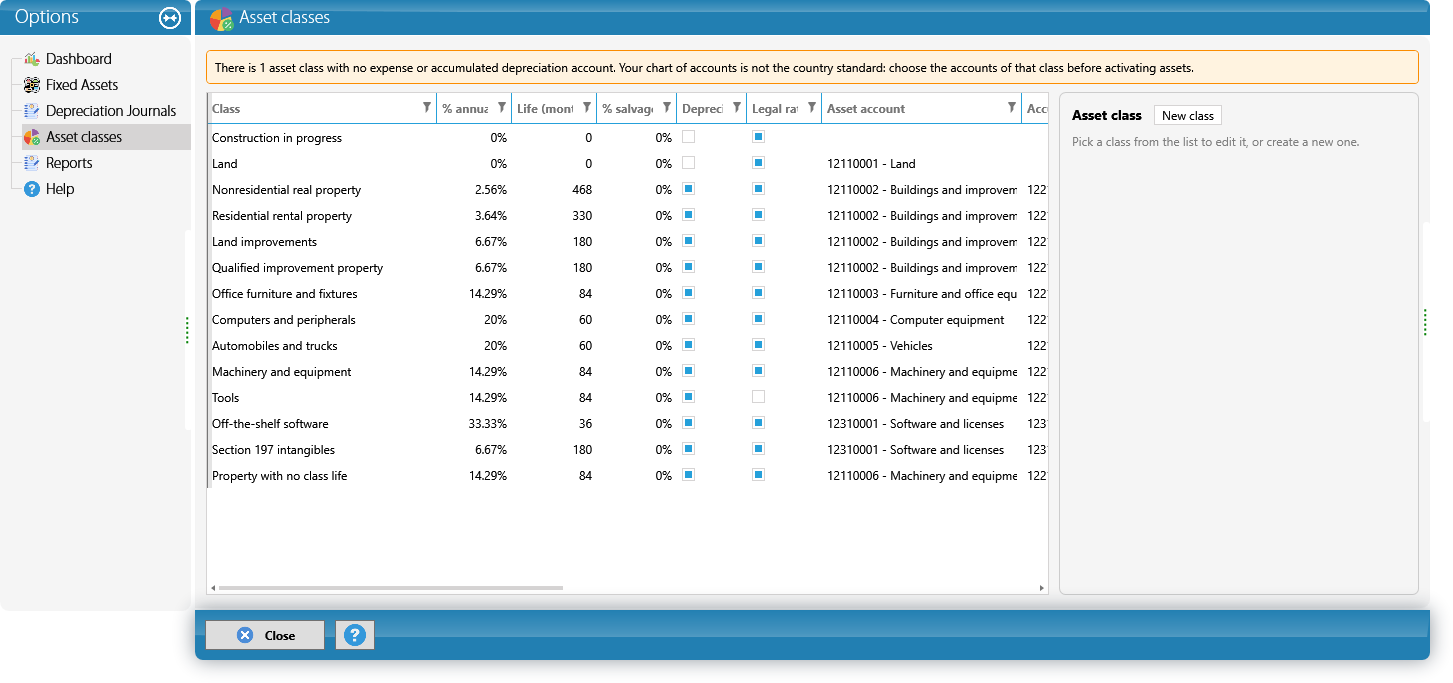Click the Fixed Assets icon in sidebar
Image resolution: width=1453 pixels, height=683 pixels.
click(x=32, y=85)
